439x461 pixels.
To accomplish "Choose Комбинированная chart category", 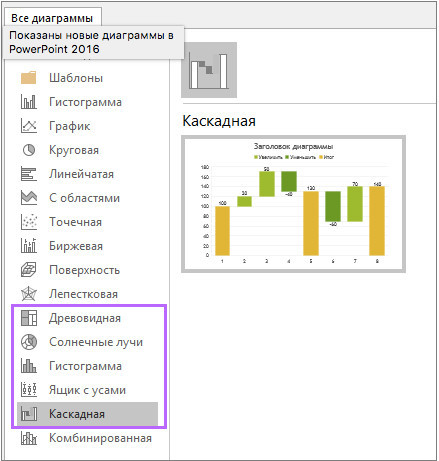I will 100,438.
